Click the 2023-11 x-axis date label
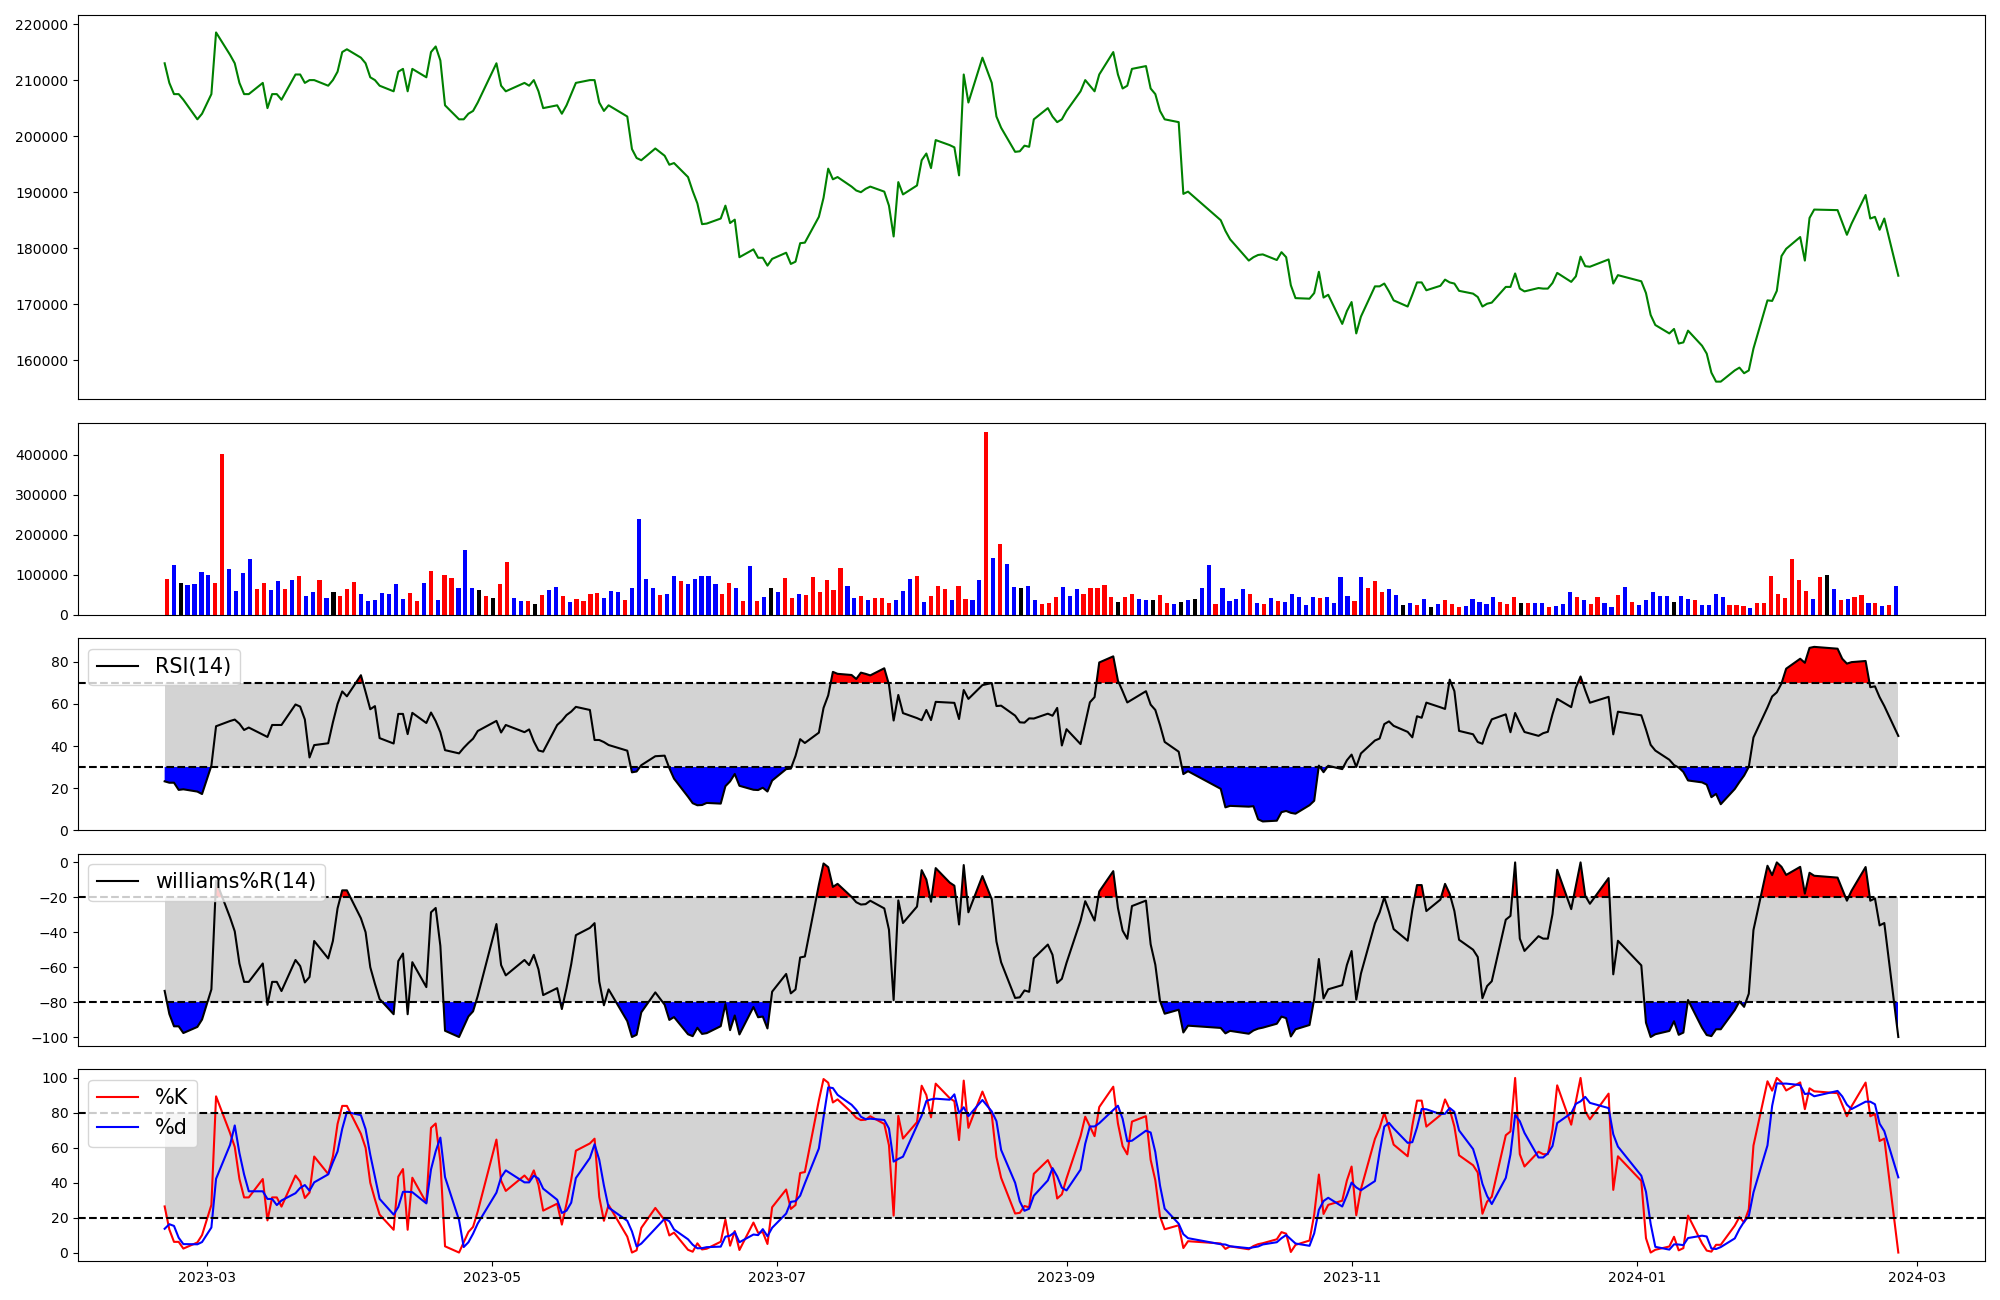The image size is (2000, 1300). click(x=1351, y=1277)
